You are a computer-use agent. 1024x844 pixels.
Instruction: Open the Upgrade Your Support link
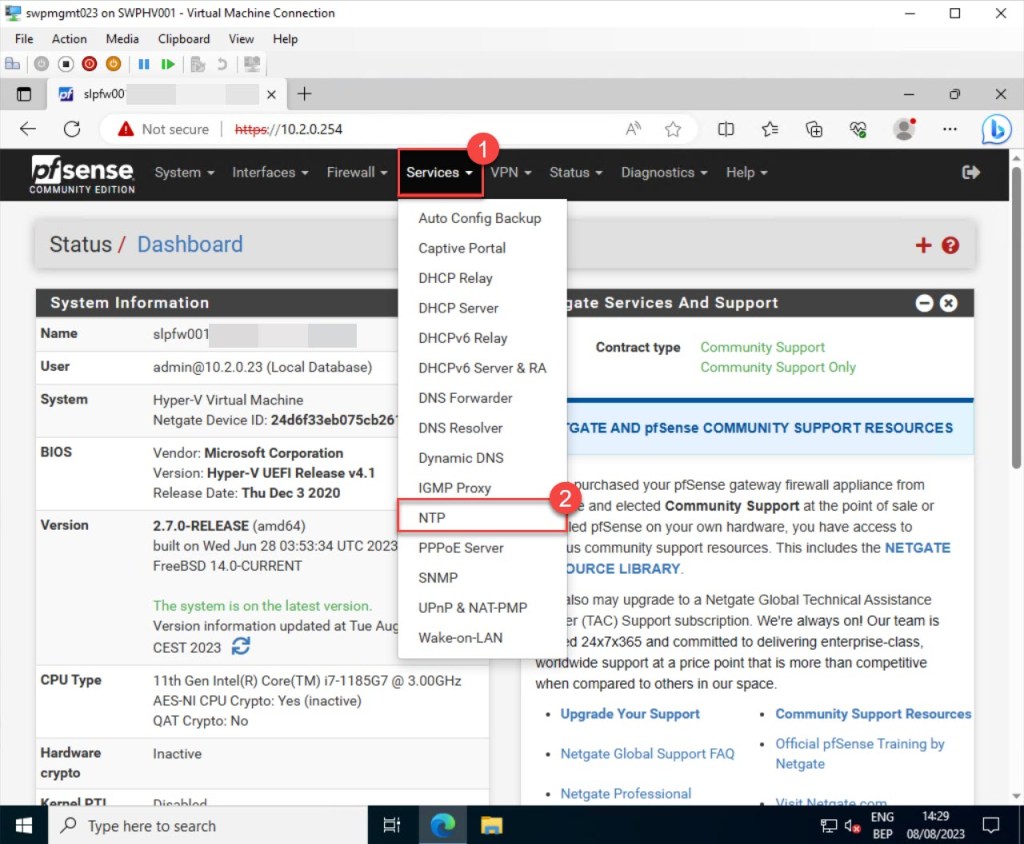(629, 714)
